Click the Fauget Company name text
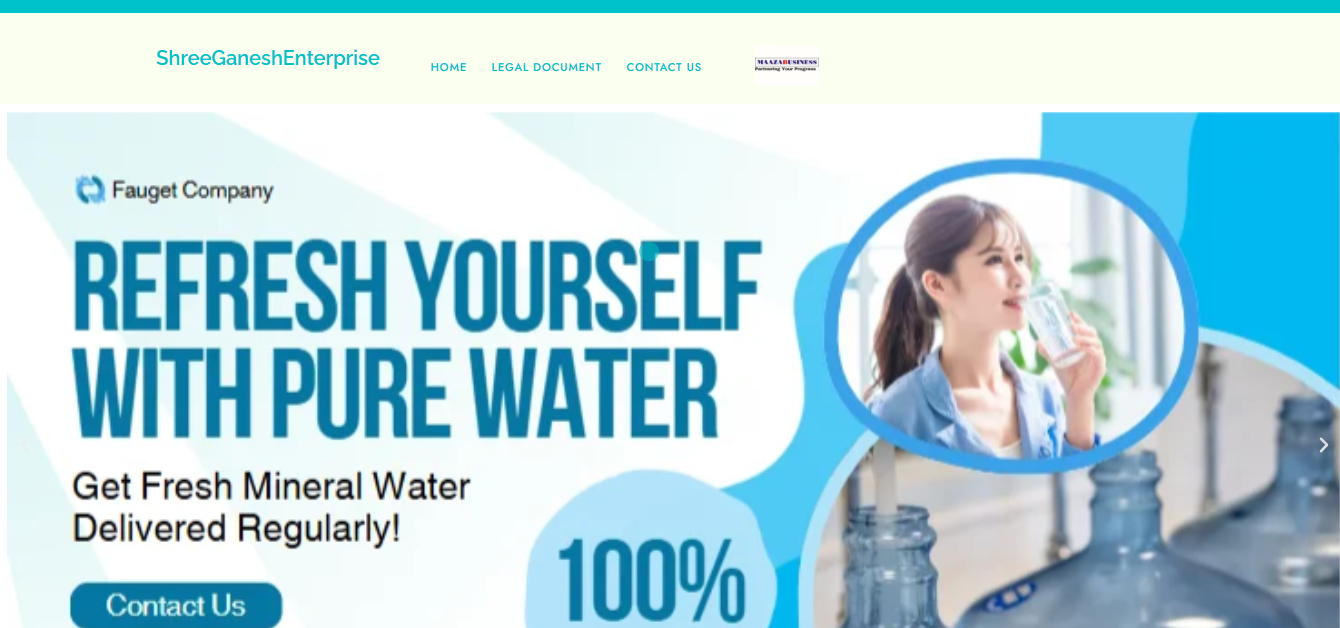Image resolution: width=1340 pixels, height=628 pixels. pyautogui.click(x=192, y=190)
